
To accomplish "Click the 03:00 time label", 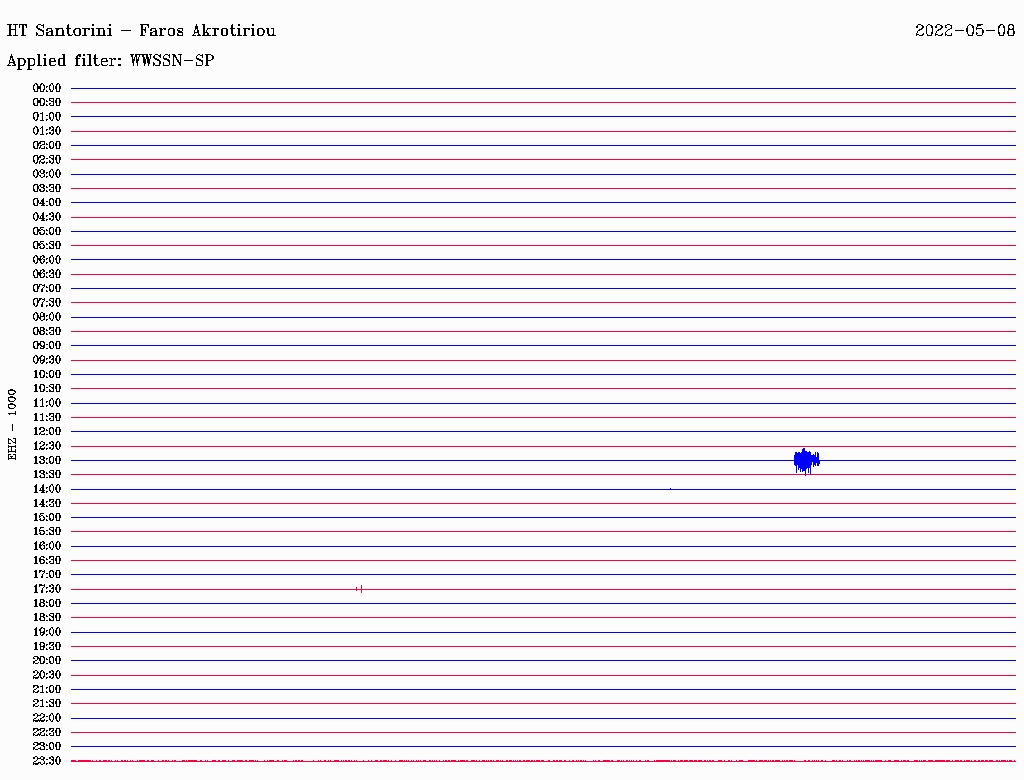I will (x=47, y=174).
